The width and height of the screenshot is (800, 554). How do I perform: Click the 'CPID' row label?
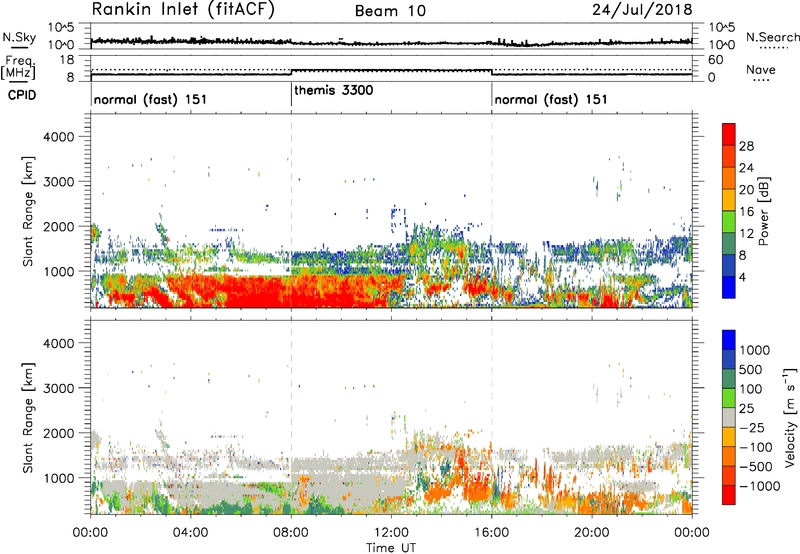pyautogui.click(x=22, y=95)
